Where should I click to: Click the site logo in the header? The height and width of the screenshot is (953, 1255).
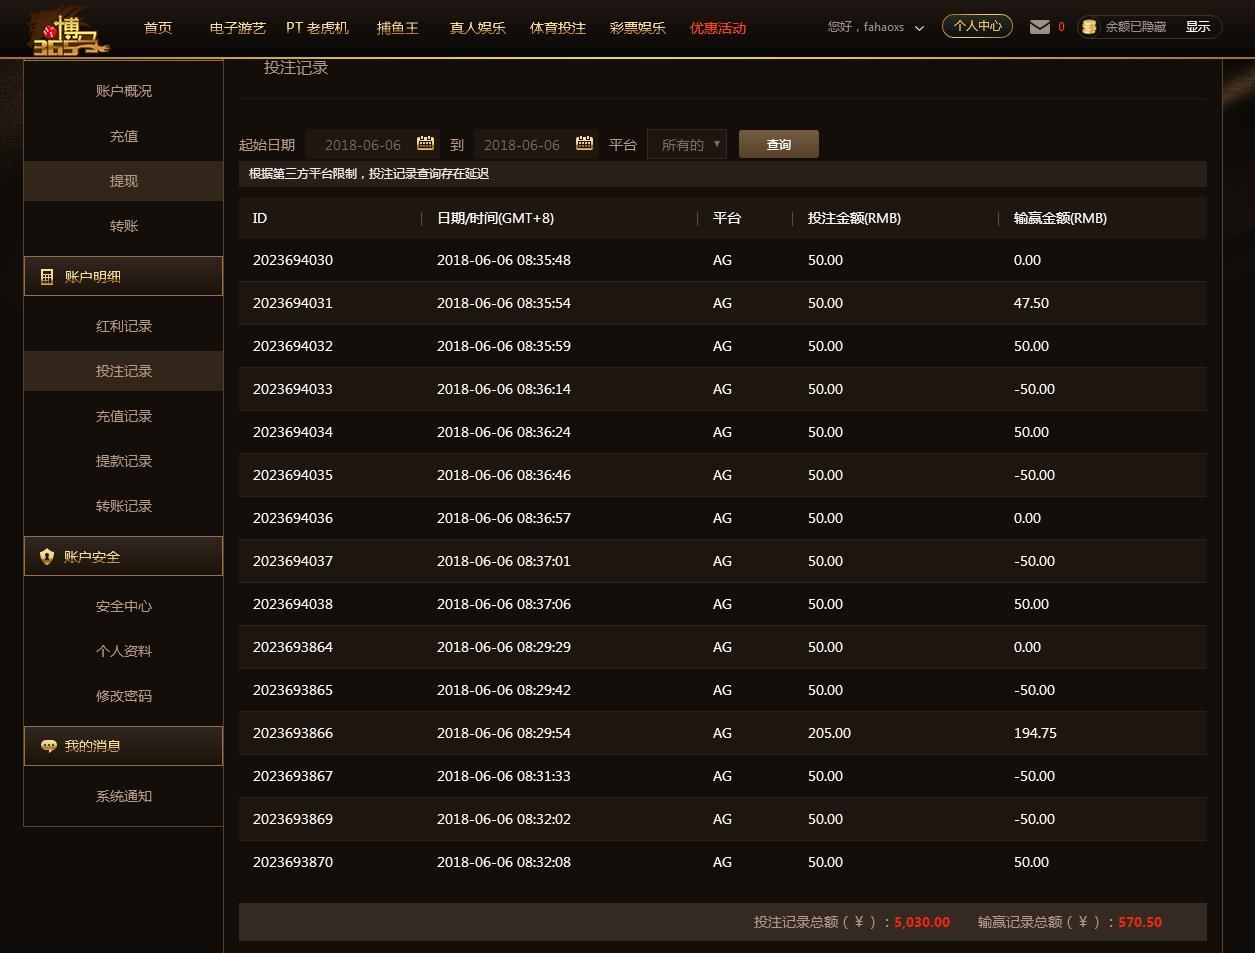tap(67, 30)
